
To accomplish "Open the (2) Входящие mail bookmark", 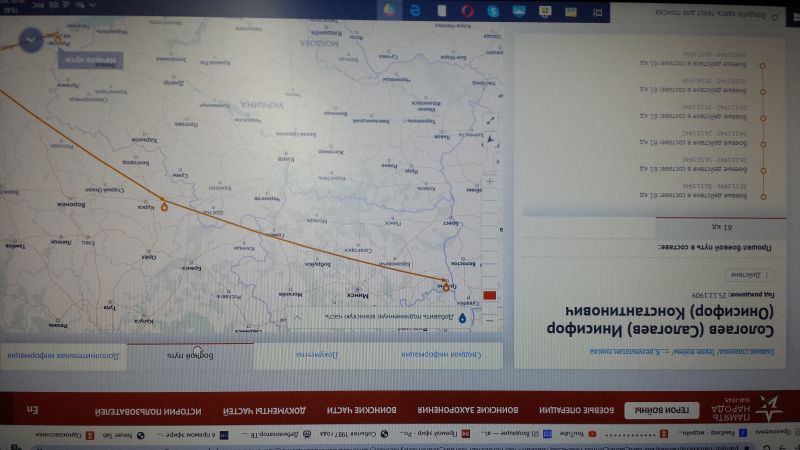I will pyautogui.click(x=516, y=433).
